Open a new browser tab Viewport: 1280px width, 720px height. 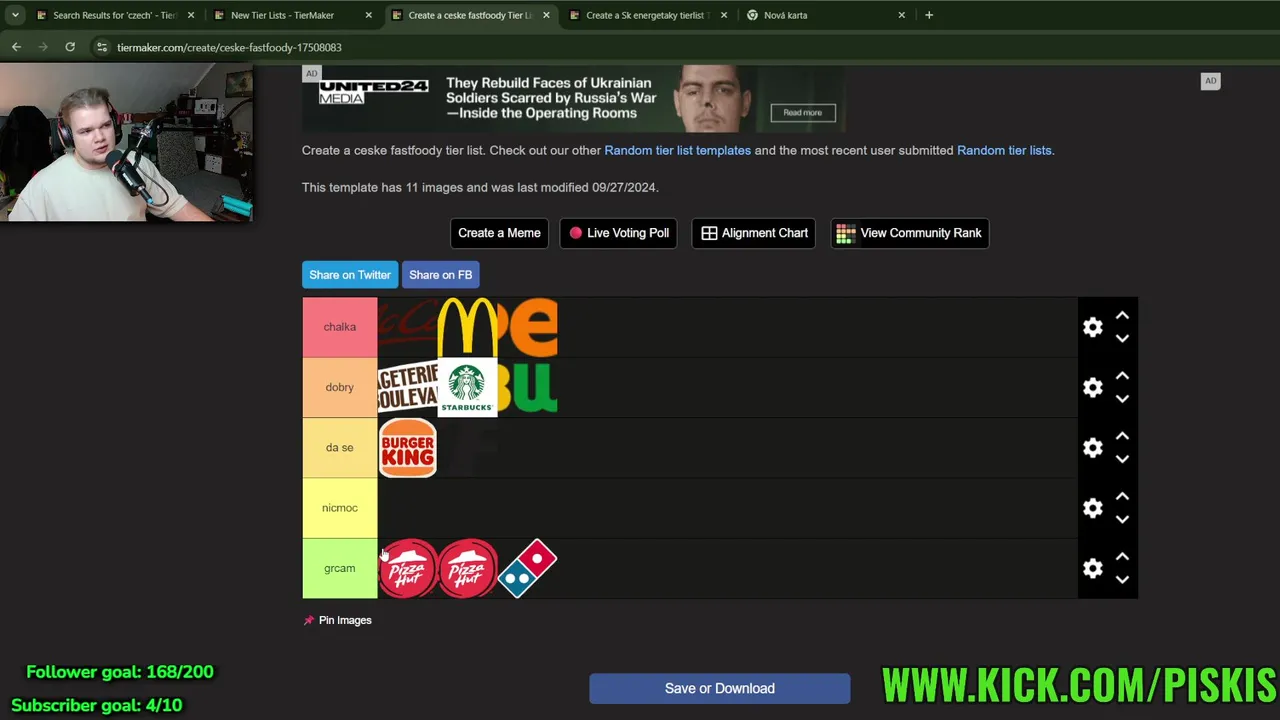[x=929, y=15]
